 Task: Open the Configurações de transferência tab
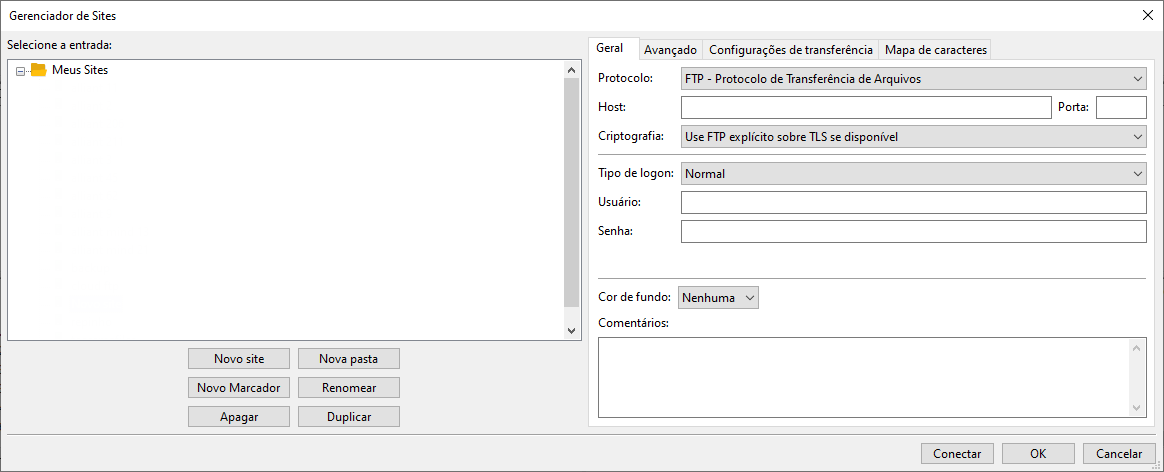click(791, 50)
